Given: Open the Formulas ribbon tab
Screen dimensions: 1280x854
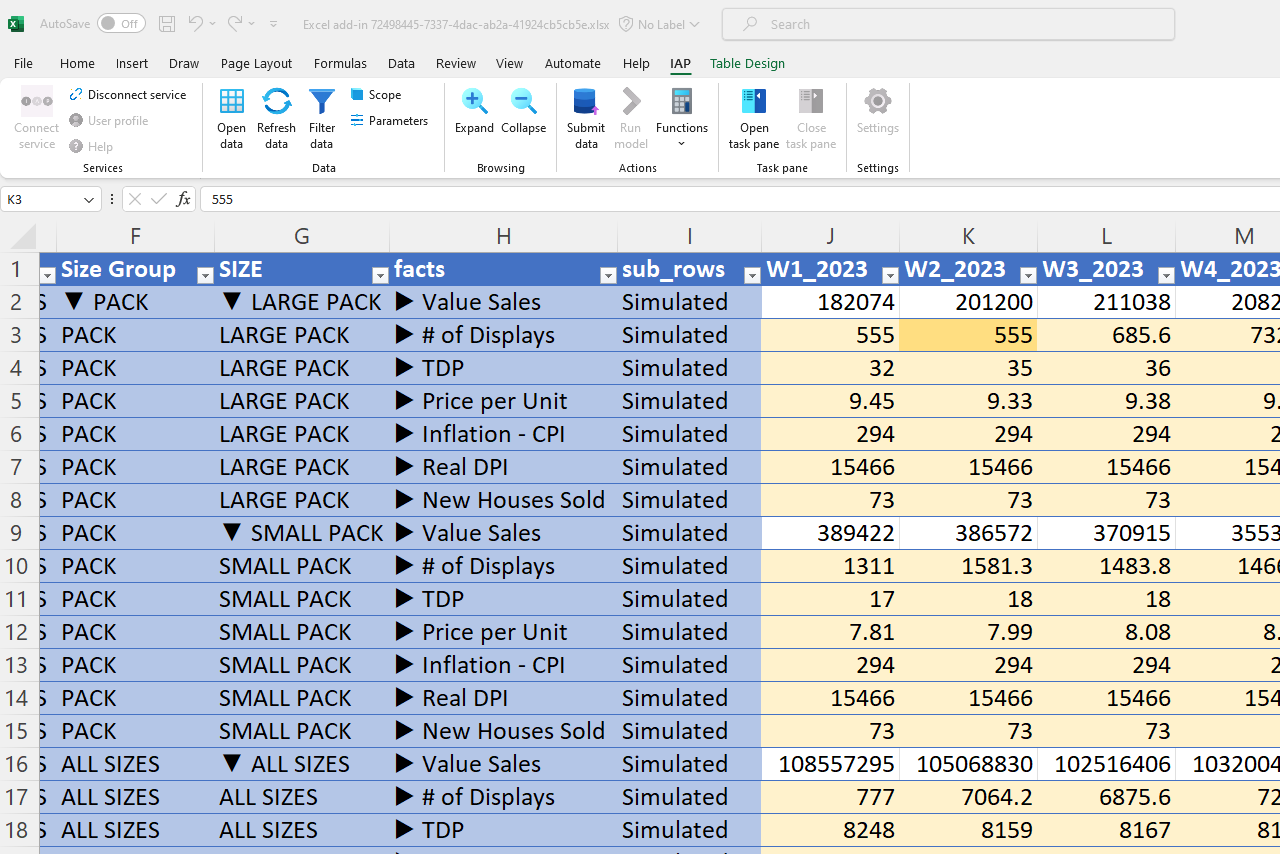Looking at the screenshot, I should click(x=340, y=63).
